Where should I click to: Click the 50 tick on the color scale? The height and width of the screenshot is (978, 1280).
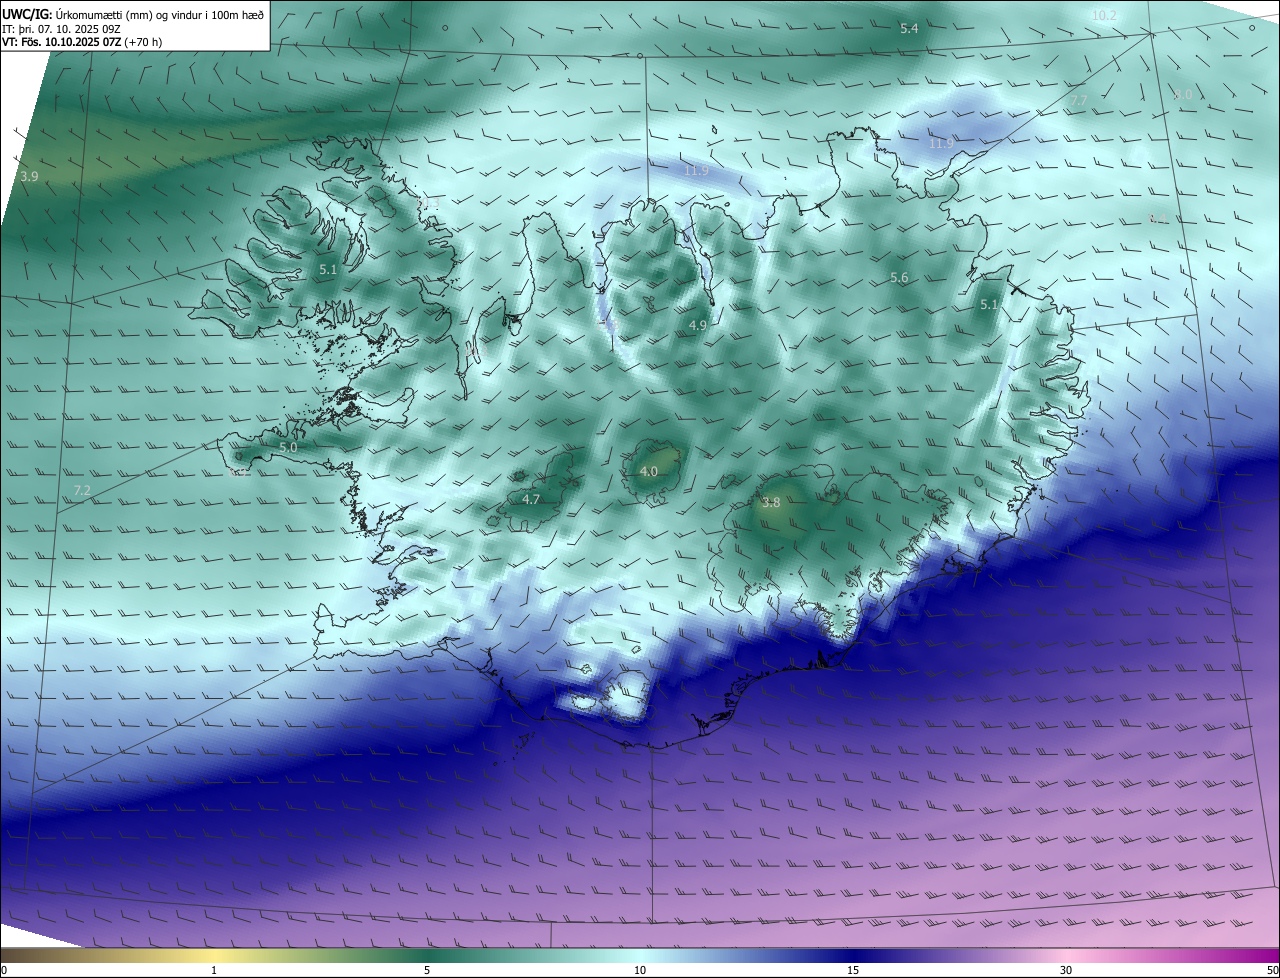1272,970
